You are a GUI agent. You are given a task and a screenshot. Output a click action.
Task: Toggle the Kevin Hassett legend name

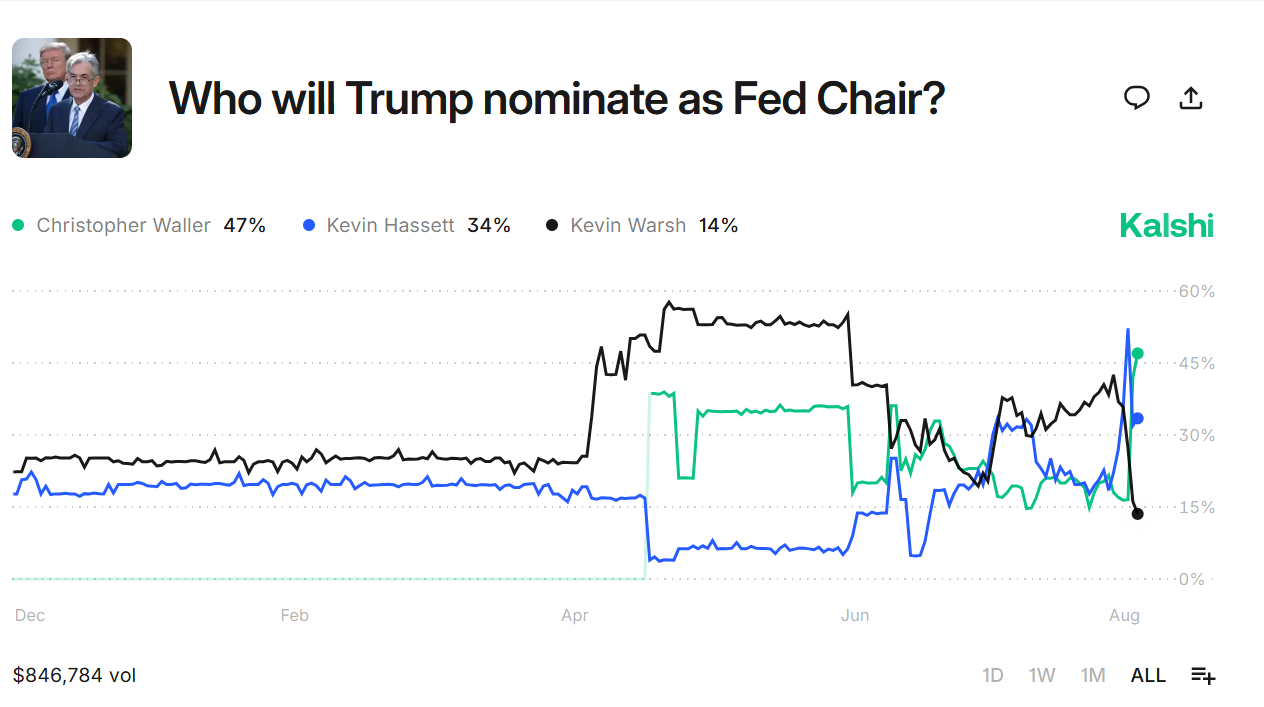(390, 226)
